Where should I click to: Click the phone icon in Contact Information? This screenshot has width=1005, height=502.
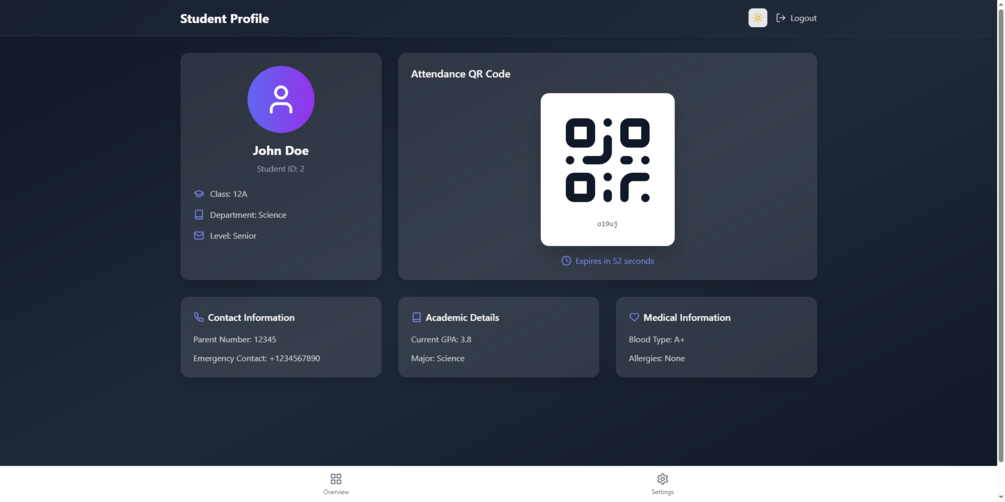199,317
